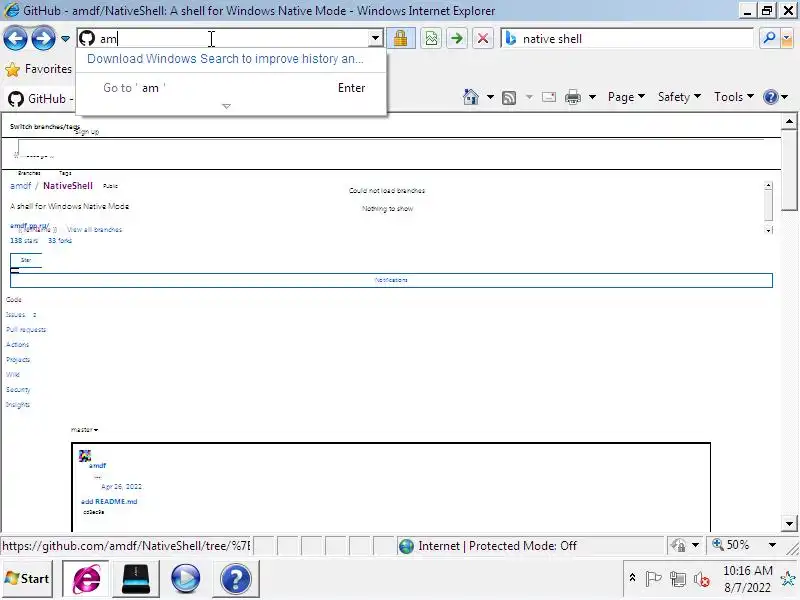Click the Internet Protected Mode zone indicator
The width and height of the screenshot is (800, 600).
tap(488, 546)
